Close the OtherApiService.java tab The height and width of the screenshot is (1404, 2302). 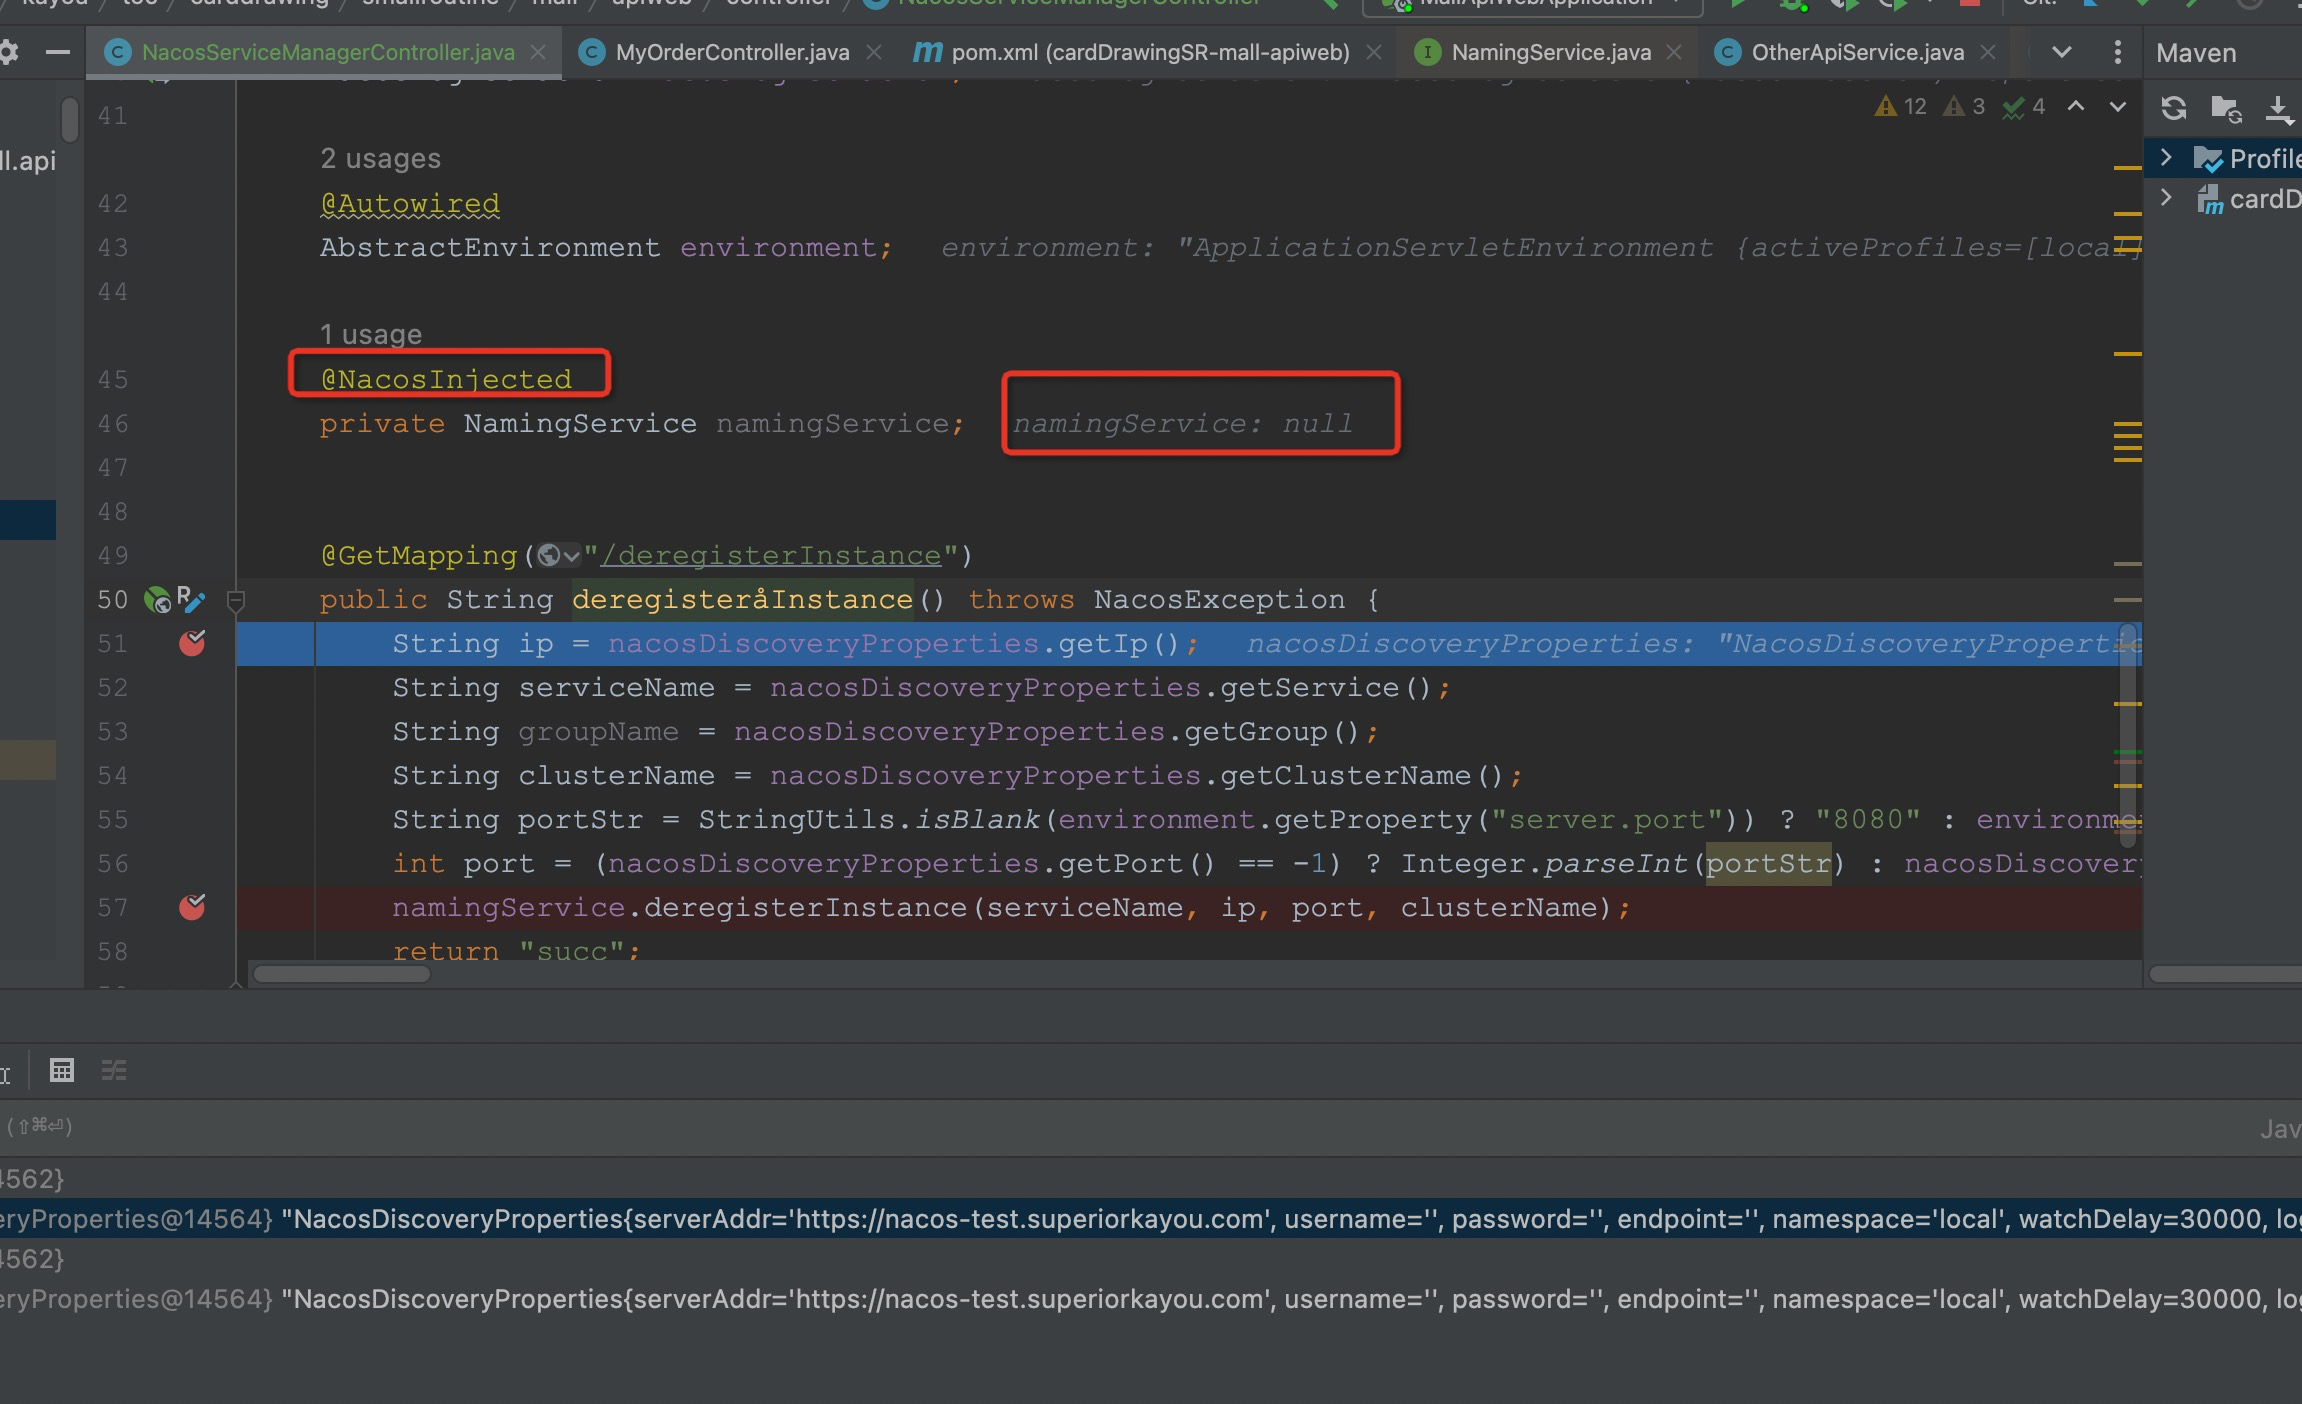(x=1988, y=52)
